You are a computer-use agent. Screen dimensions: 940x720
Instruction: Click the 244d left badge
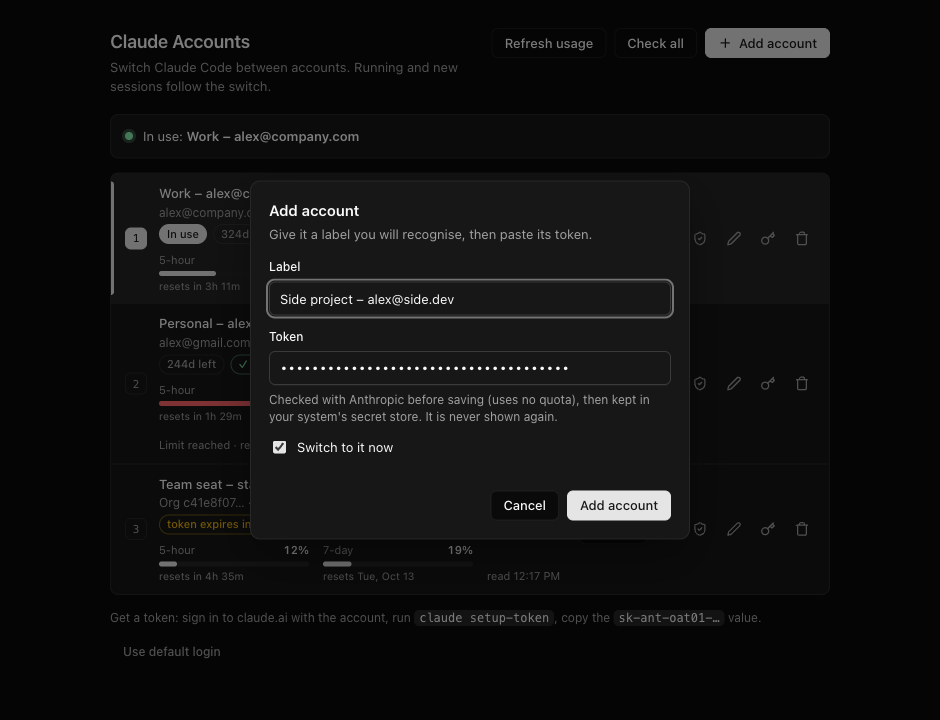click(192, 364)
